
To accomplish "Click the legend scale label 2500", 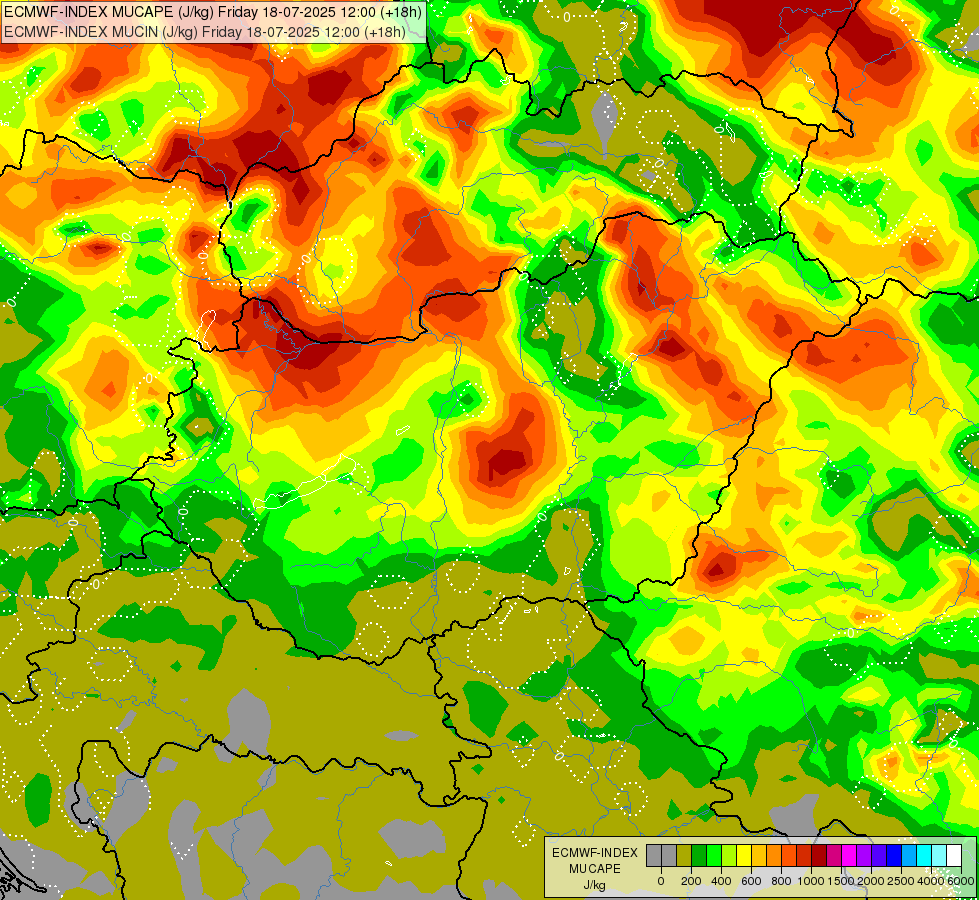I will [901, 881].
